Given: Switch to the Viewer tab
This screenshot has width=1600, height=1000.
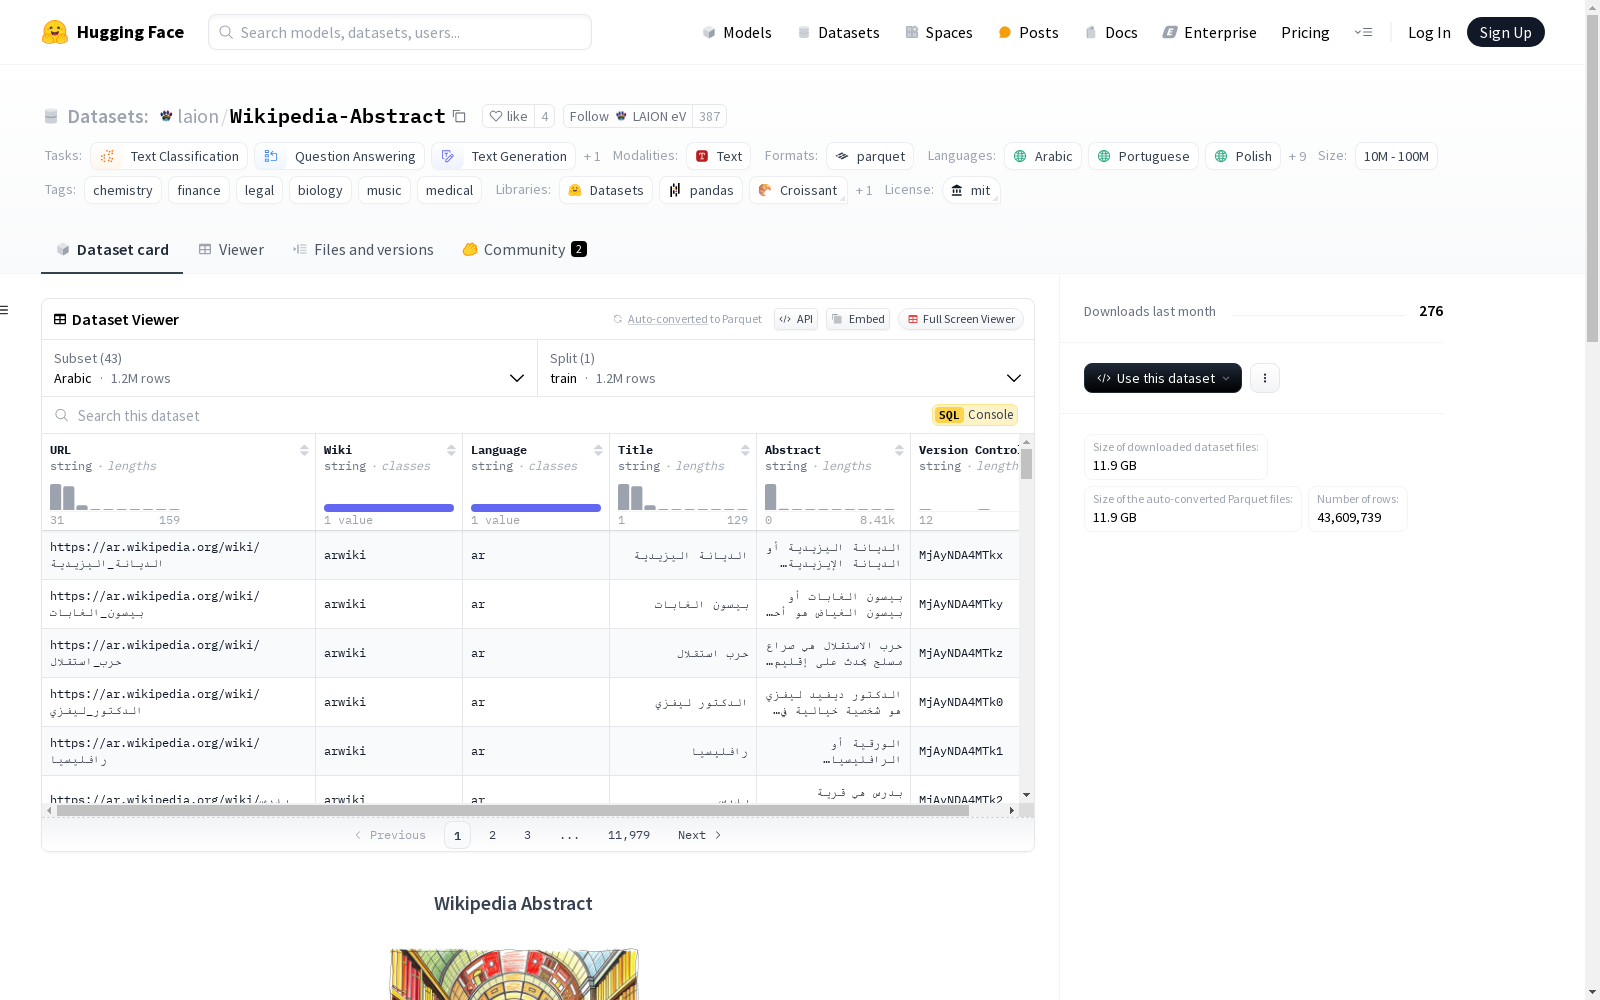Looking at the screenshot, I should point(231,250).
